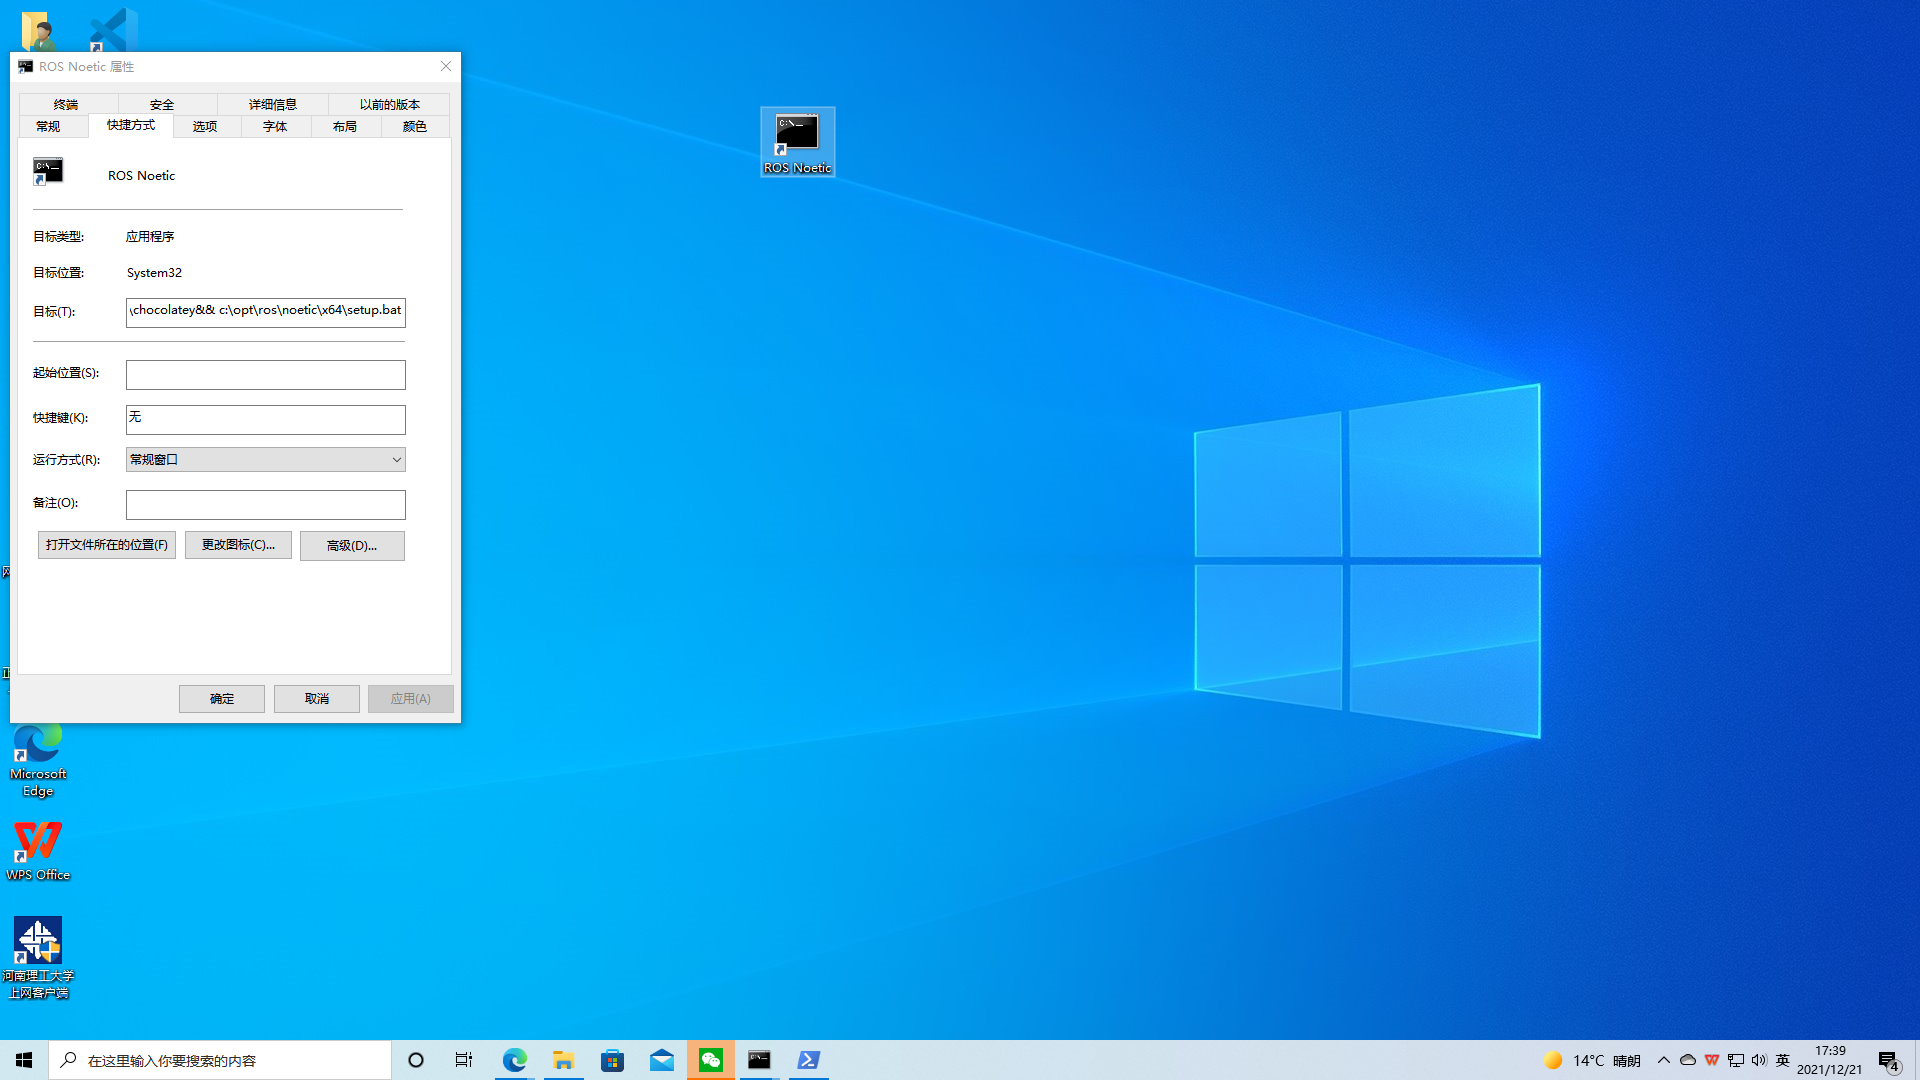Open the Mail app from the taskbar
Image resolution: width=1920 pixels, height=1080 pixels.
click(661, 1059)
